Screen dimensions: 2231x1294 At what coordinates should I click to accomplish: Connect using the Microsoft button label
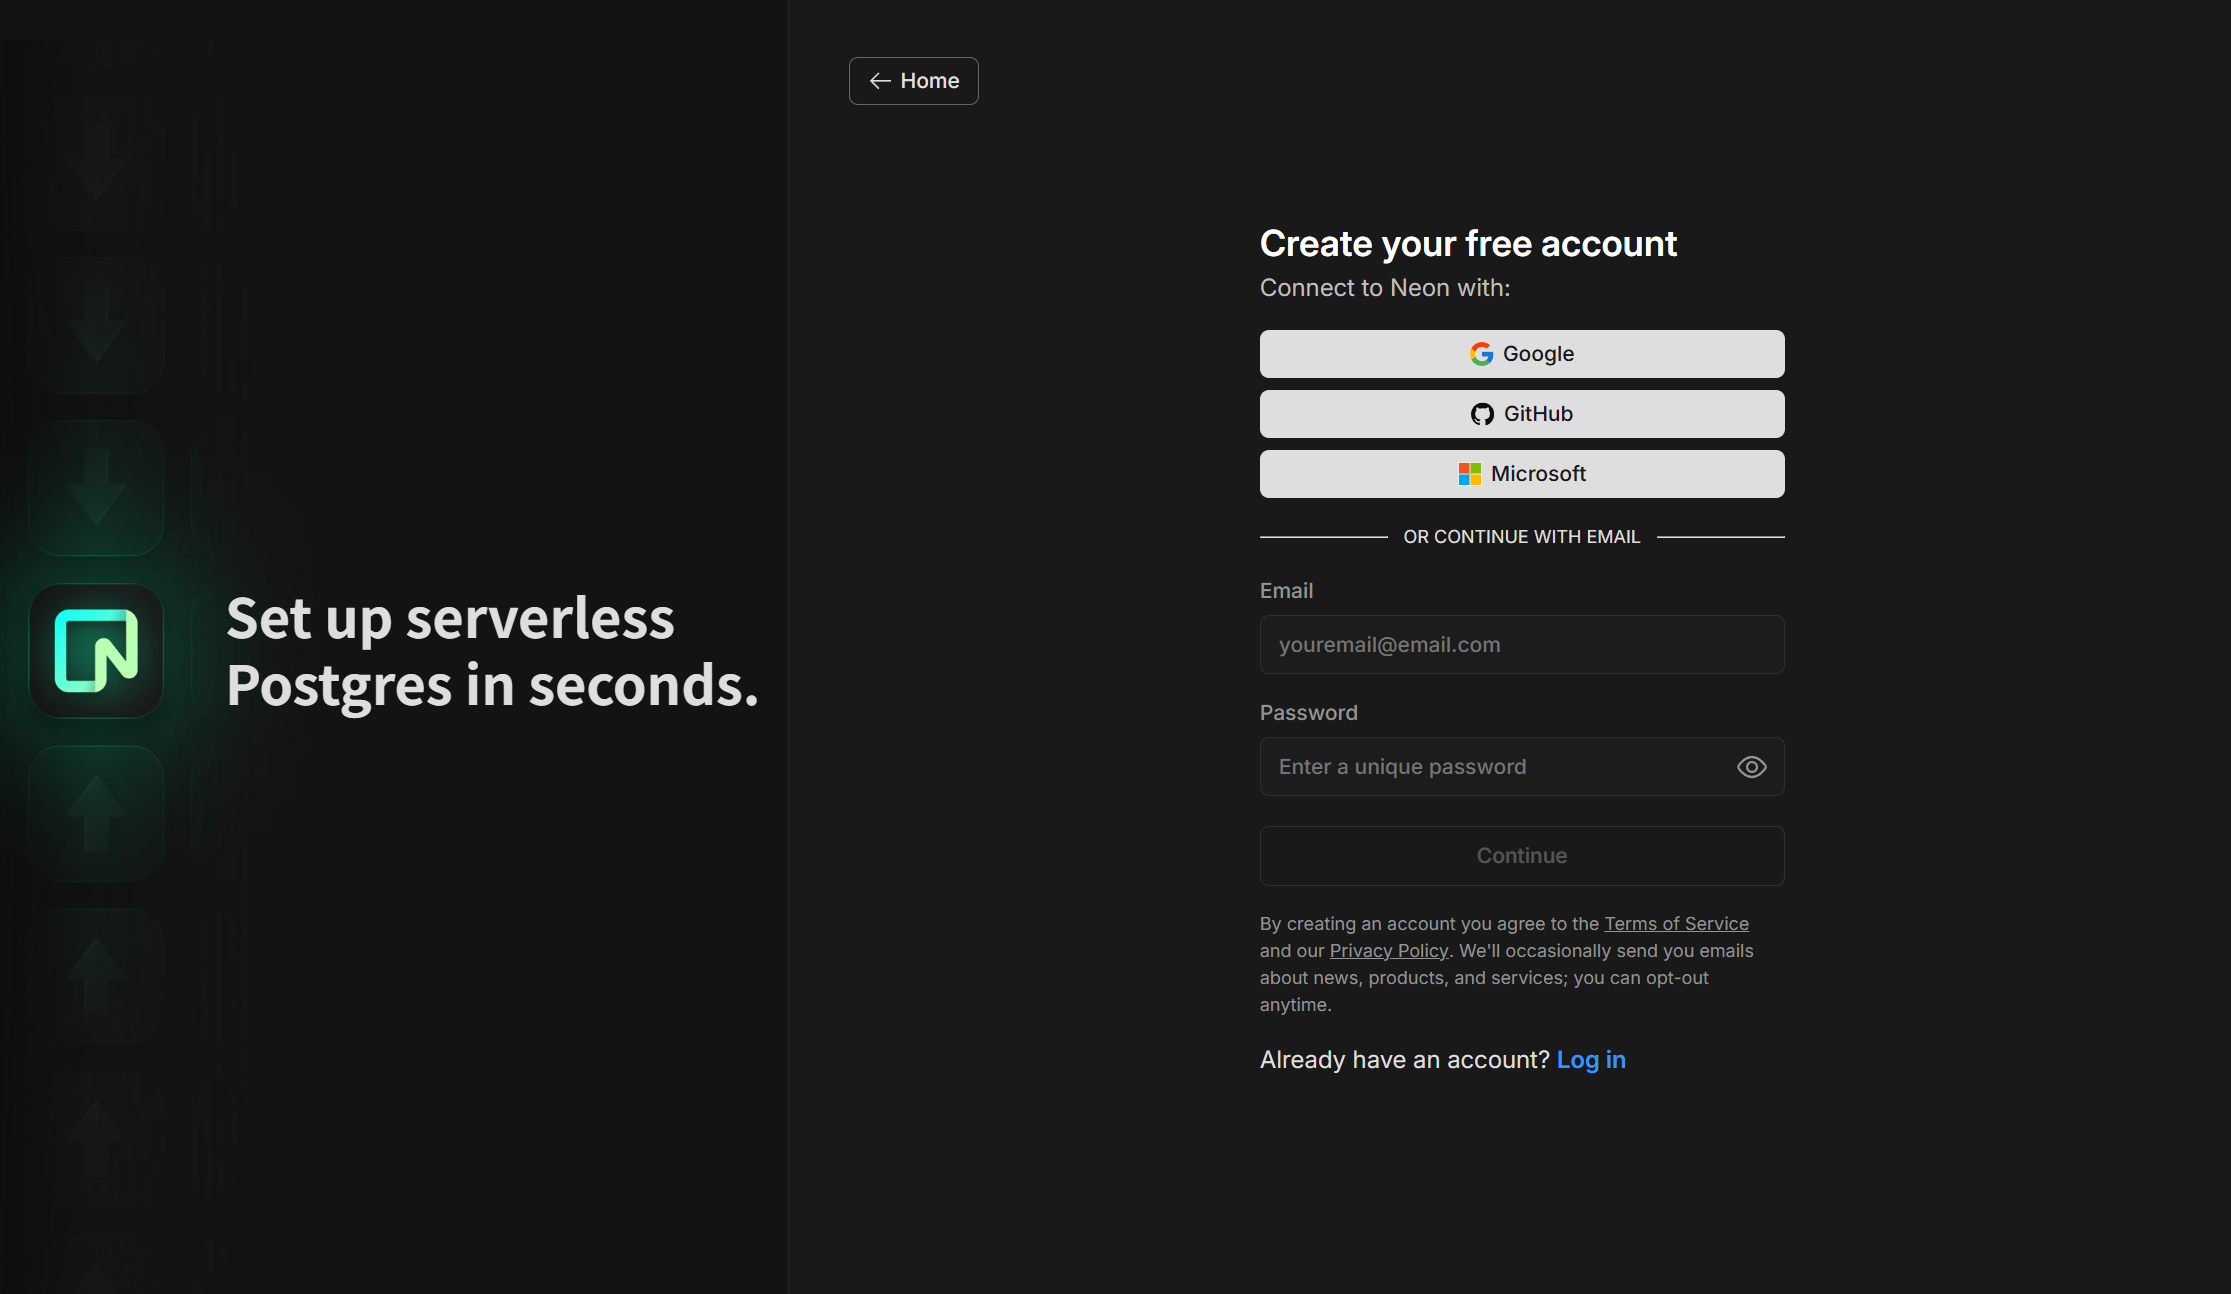[1538, 474]
